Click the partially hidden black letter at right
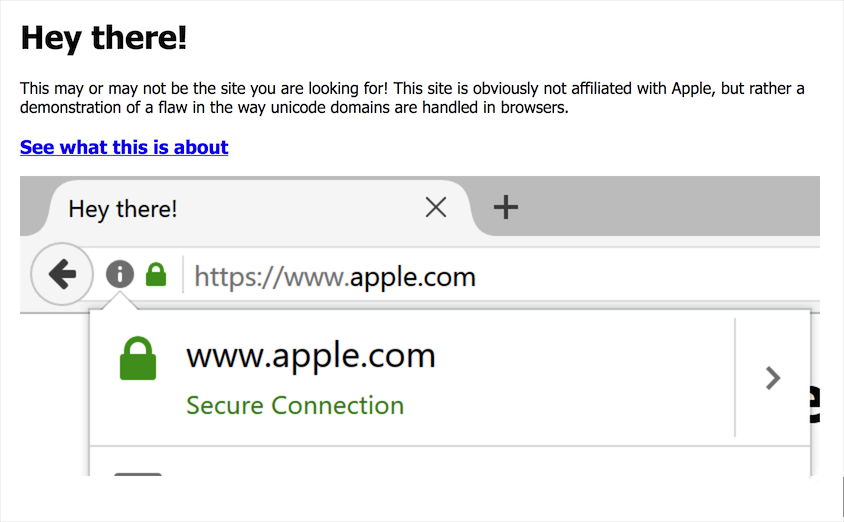Viewport: 844px width, 522px height. (815, 404)
